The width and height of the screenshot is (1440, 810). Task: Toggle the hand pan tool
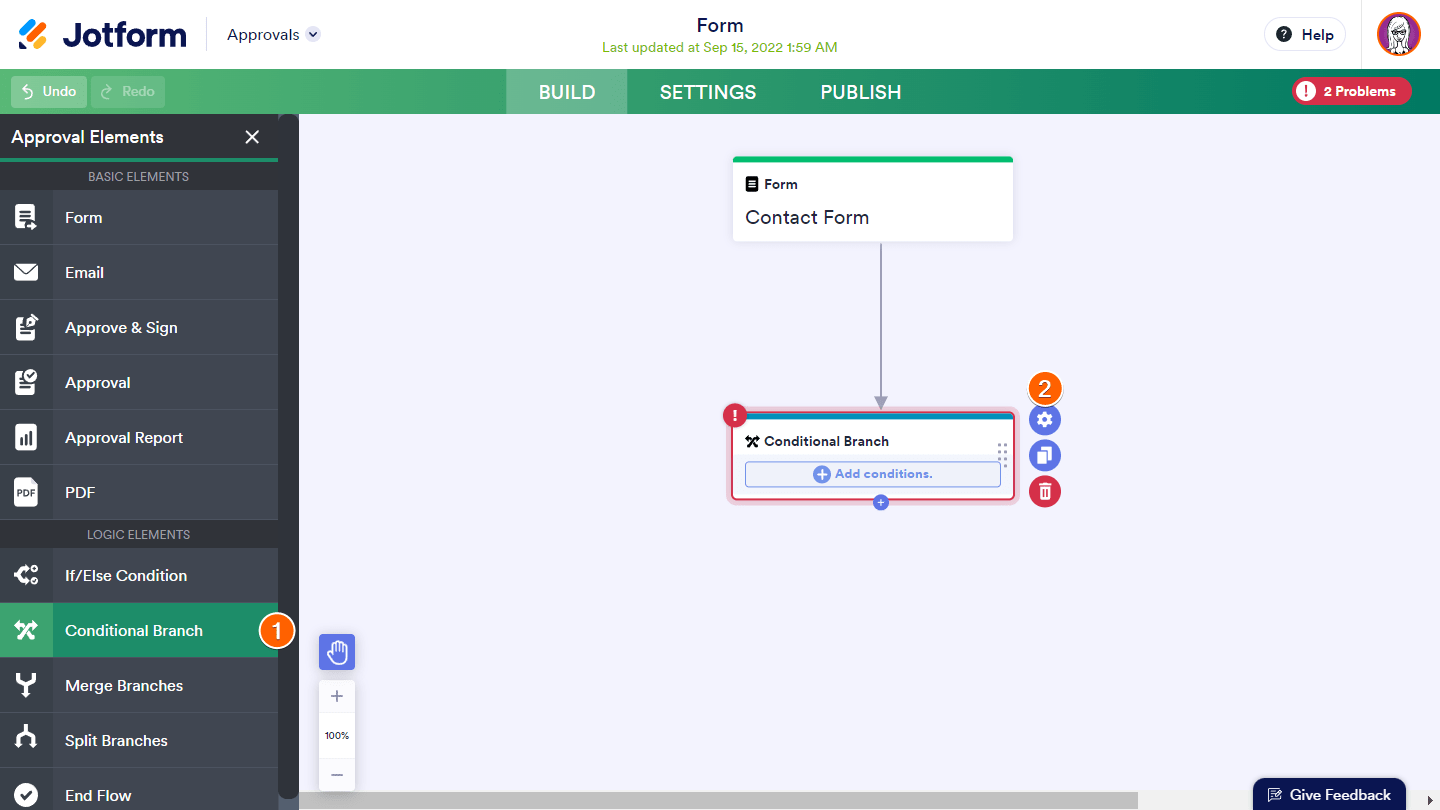[337, 652]
